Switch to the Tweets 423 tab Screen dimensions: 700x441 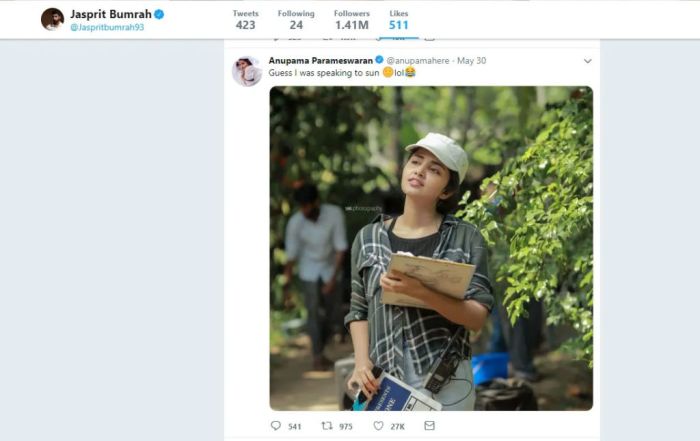(x=246, y=20)
